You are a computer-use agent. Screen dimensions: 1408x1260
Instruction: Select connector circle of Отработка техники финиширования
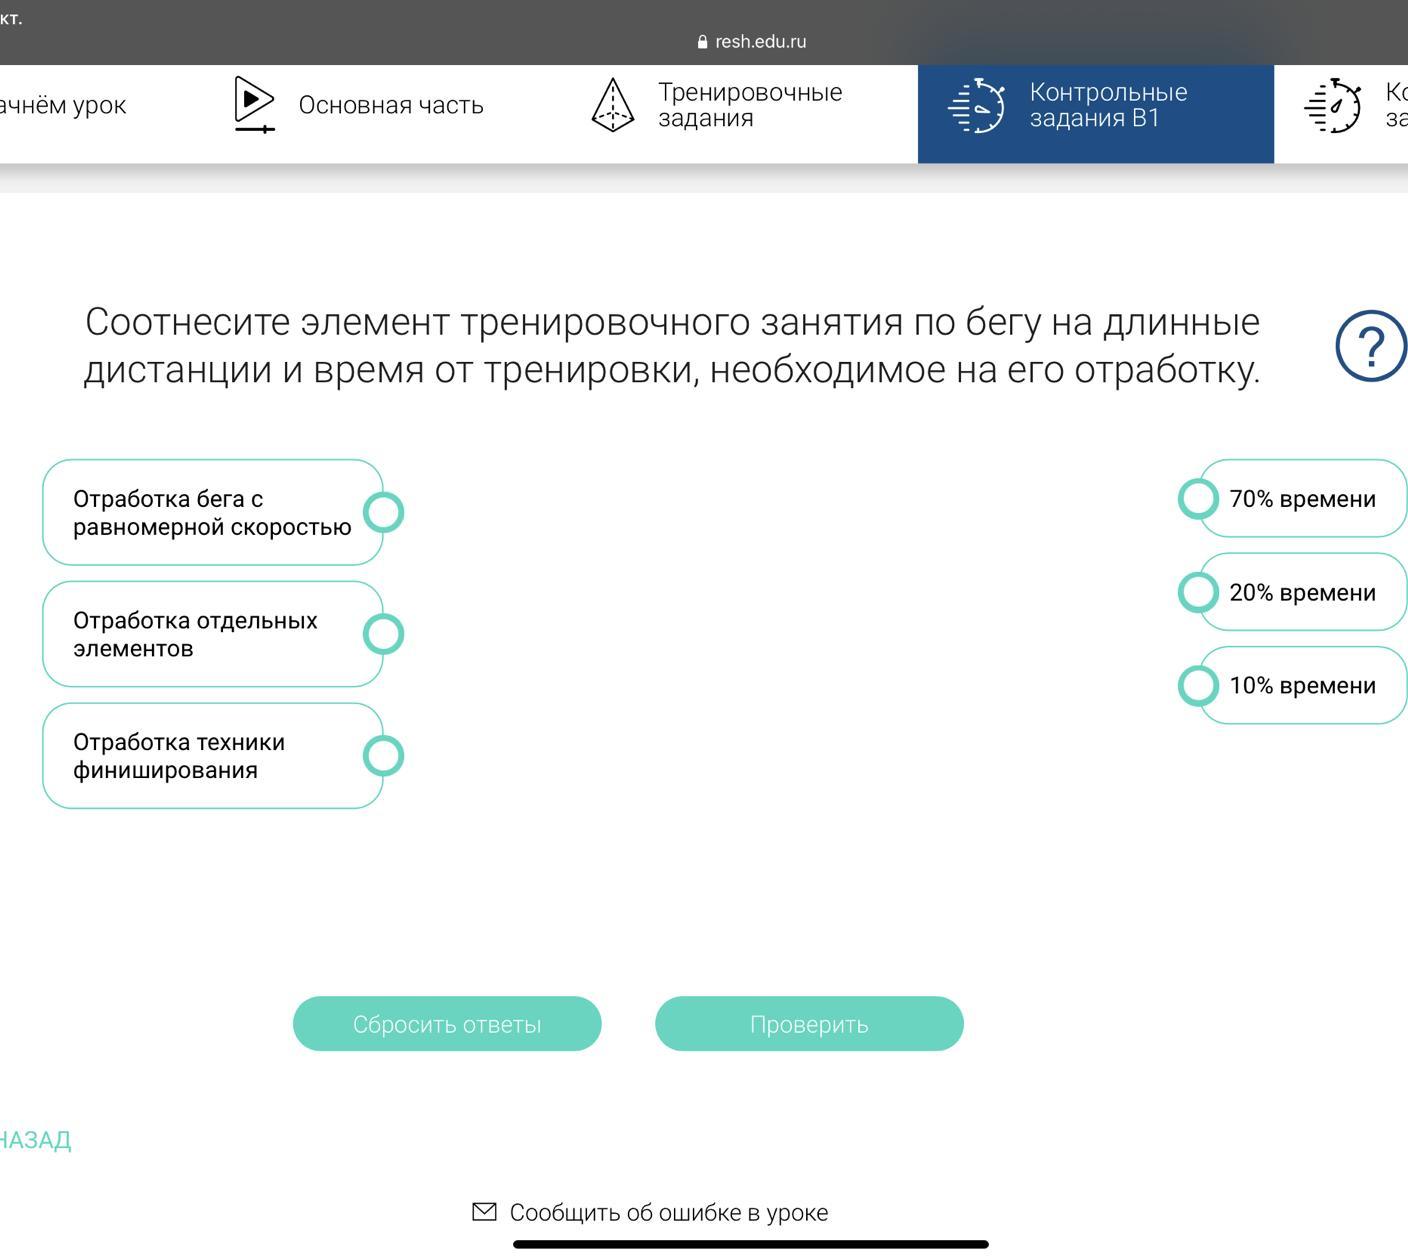tap(383, 756)
